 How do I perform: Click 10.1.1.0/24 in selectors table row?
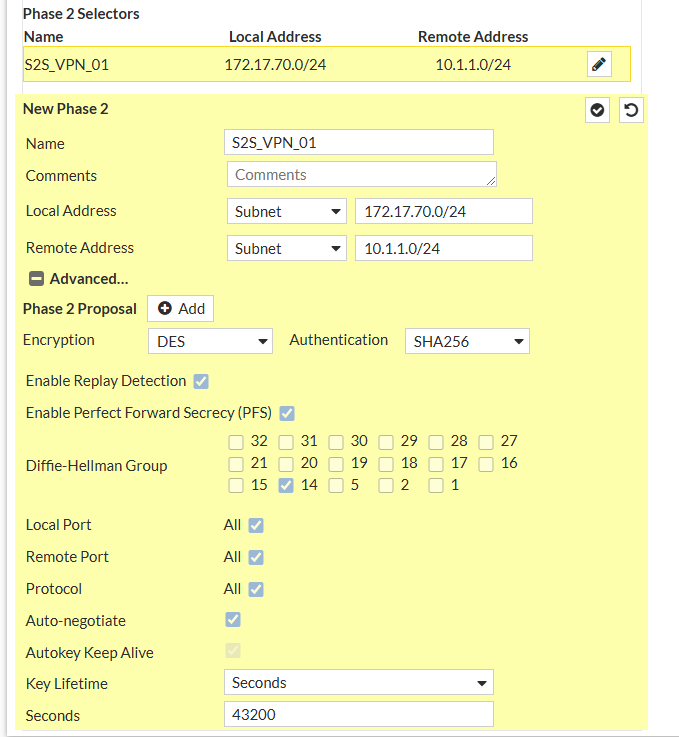[473, 64]
